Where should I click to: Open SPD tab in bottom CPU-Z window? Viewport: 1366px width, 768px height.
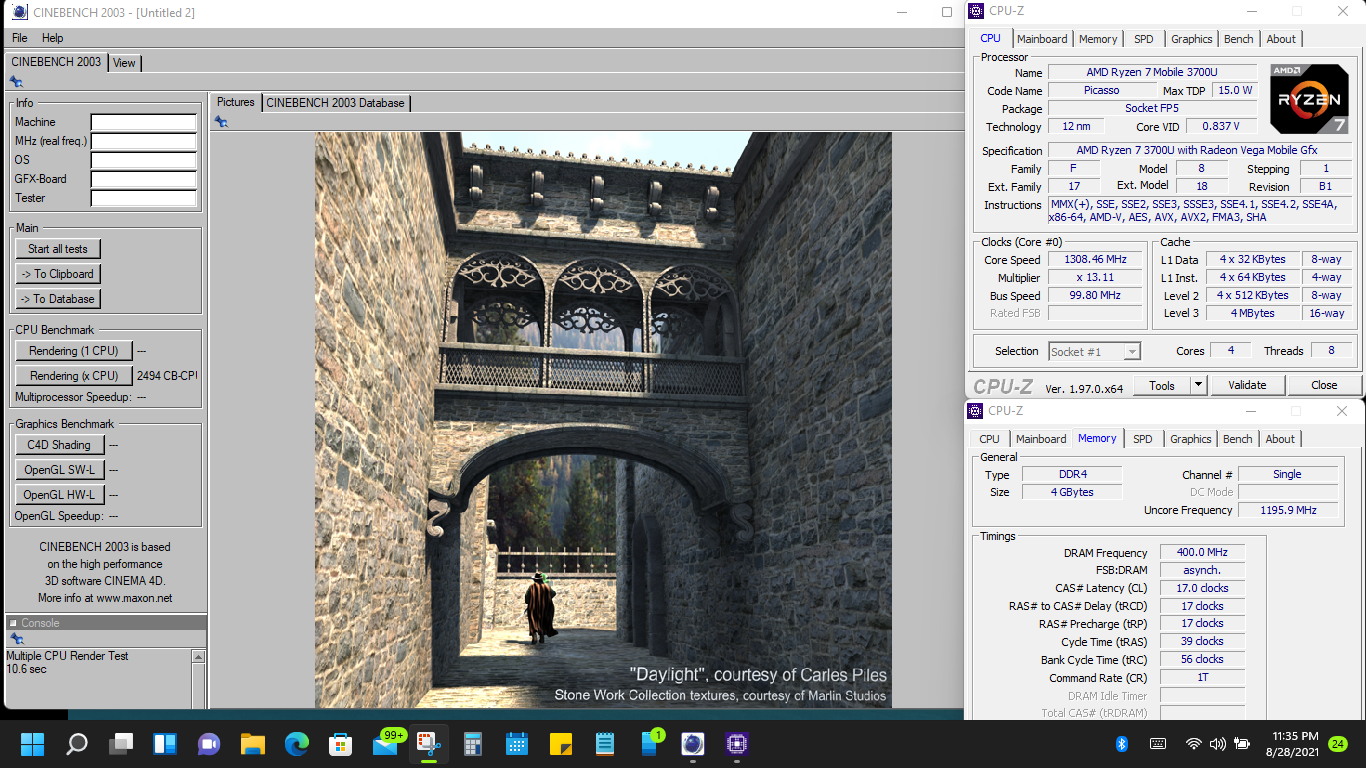pyautogui.click(x=1143, y=439)
